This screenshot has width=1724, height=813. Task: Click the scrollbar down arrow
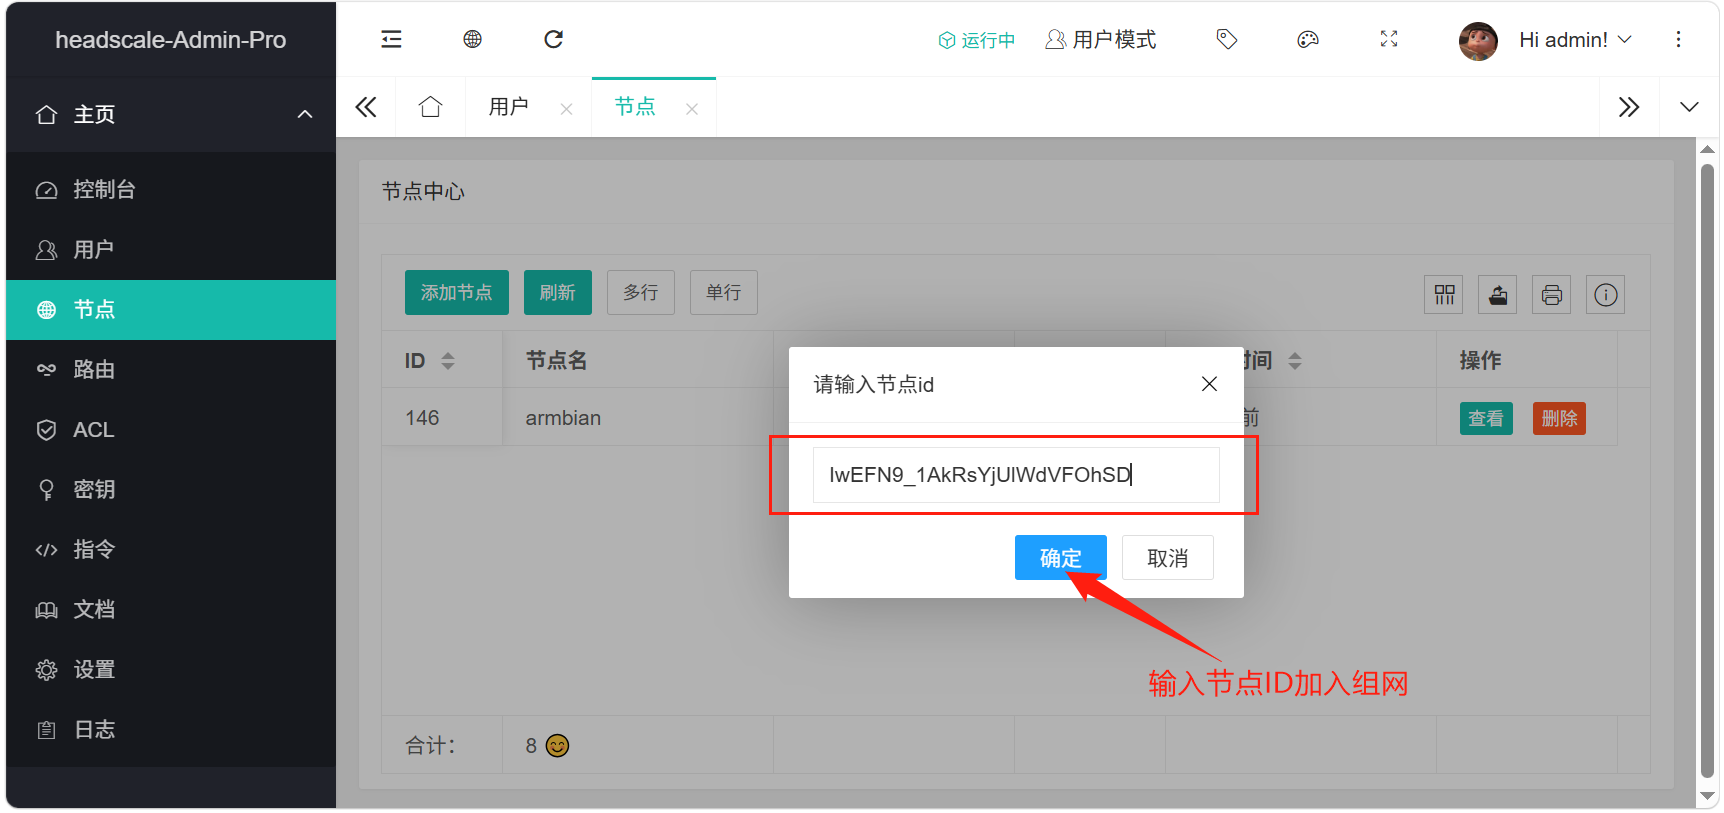pos(1708,797)
